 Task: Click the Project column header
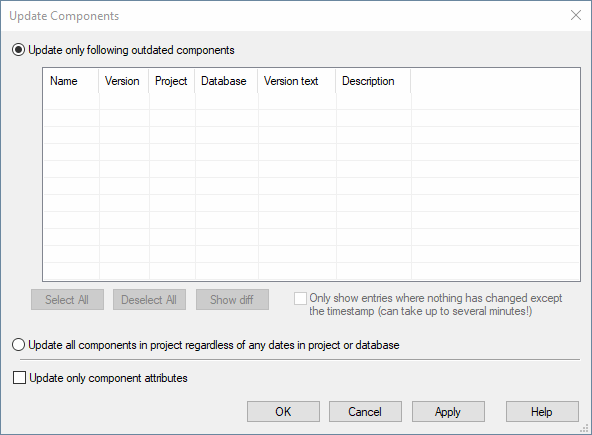(172, 81)
